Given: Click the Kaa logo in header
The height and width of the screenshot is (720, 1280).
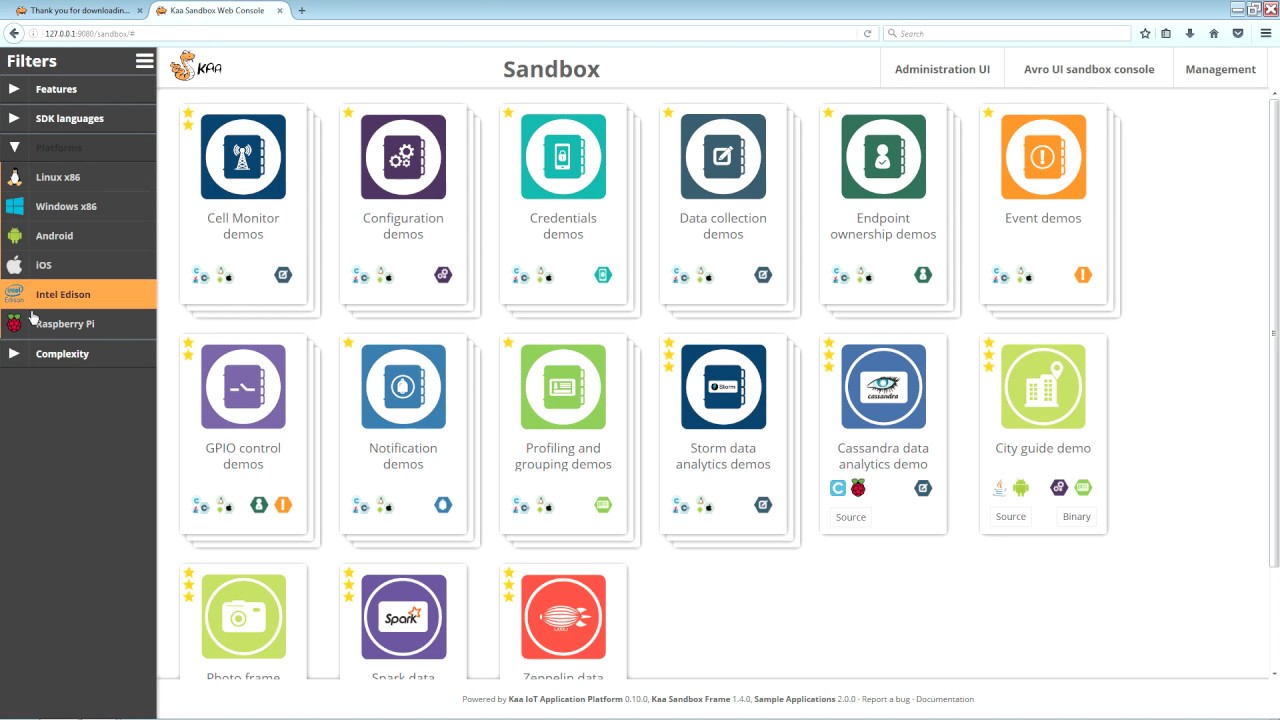Looking at the screenshot, I should [x=196, y=68].
